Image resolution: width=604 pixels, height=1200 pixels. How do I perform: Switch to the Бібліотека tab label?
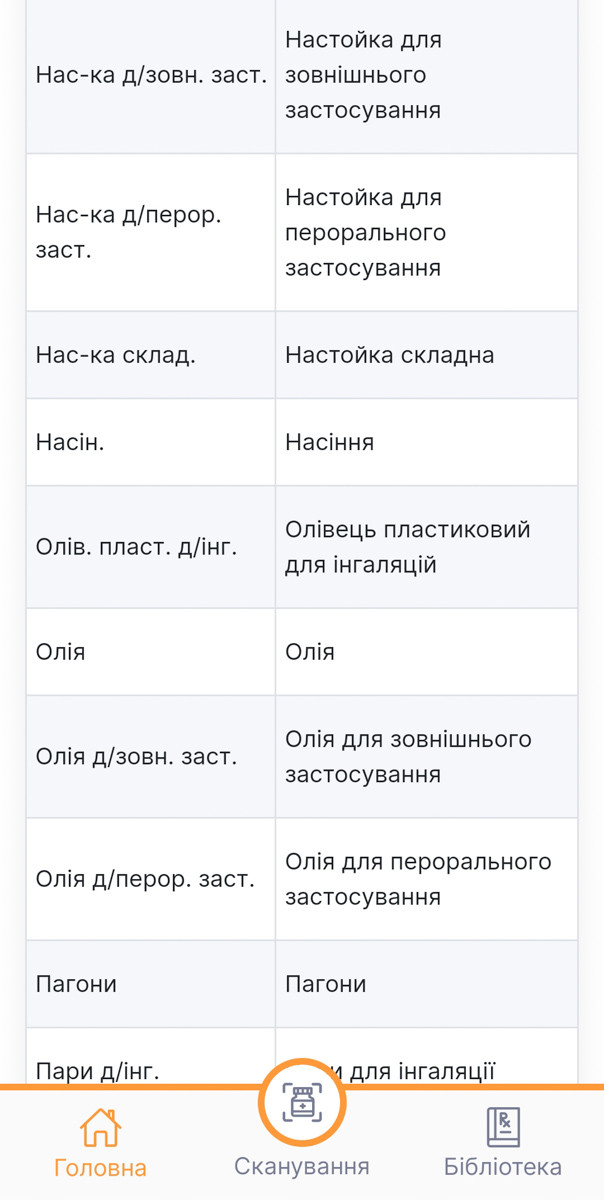(503, 1166)
